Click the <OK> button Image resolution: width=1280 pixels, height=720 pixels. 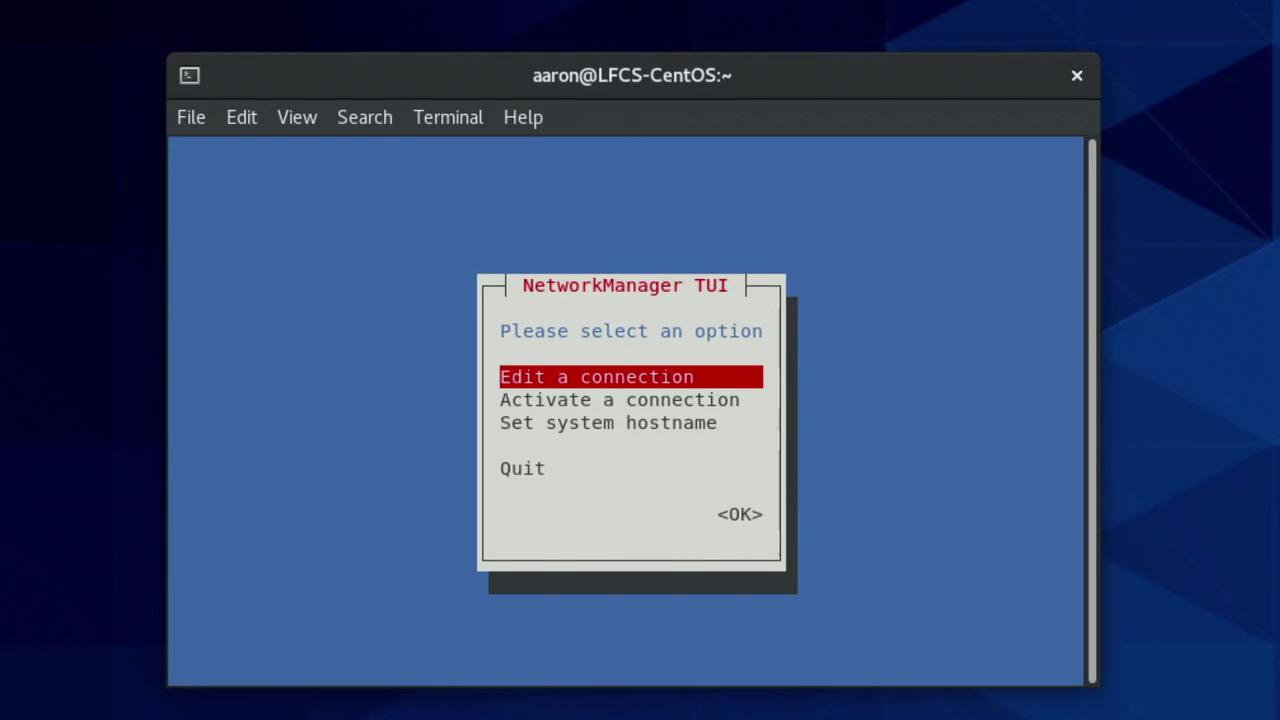(x=740, y=514)
